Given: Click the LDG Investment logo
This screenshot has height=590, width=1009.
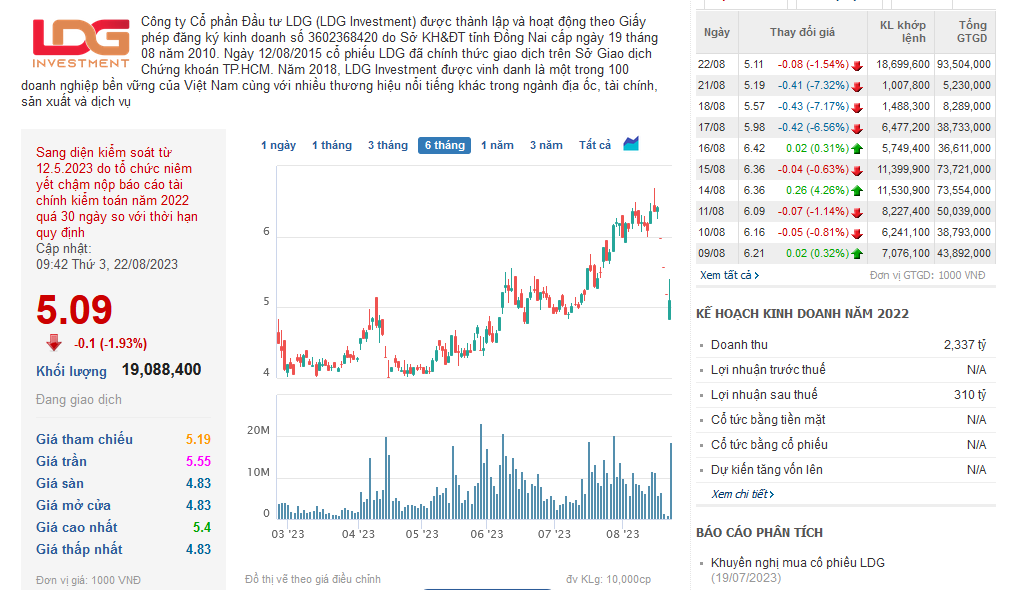Looking at the screenshot, I should (x=80, y=43).
